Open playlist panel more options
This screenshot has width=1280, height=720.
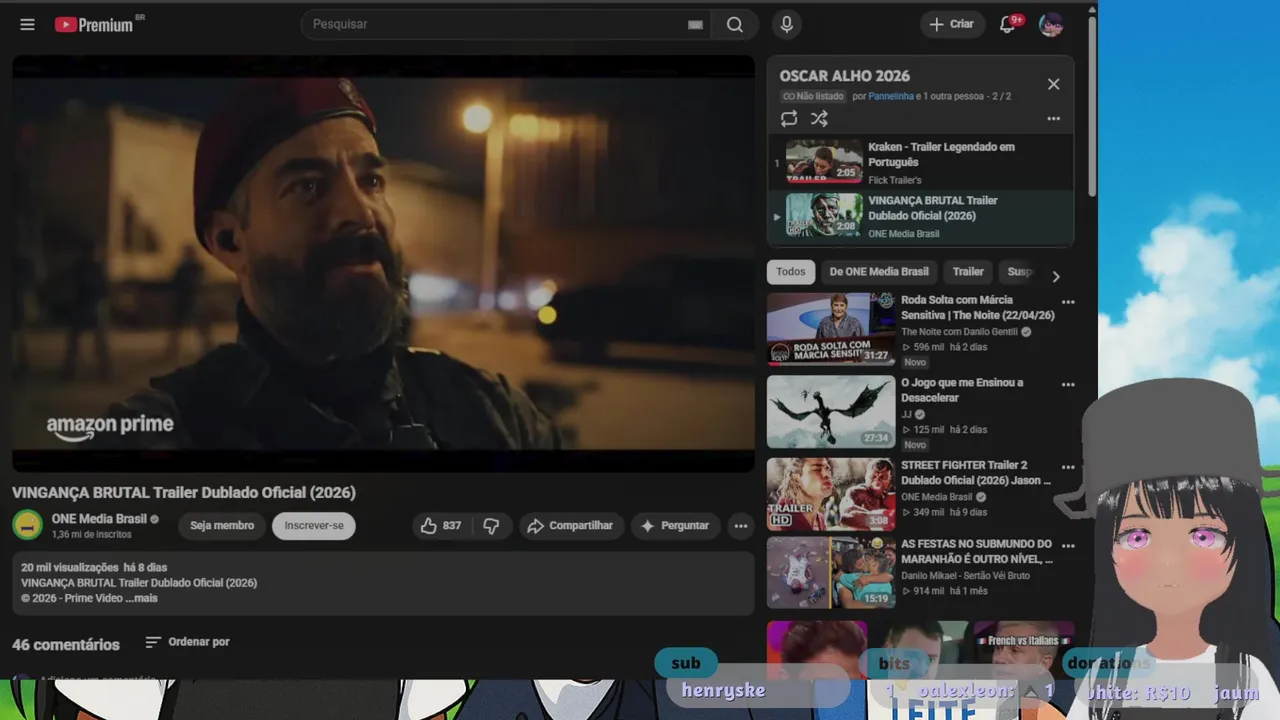[1053, 118]
